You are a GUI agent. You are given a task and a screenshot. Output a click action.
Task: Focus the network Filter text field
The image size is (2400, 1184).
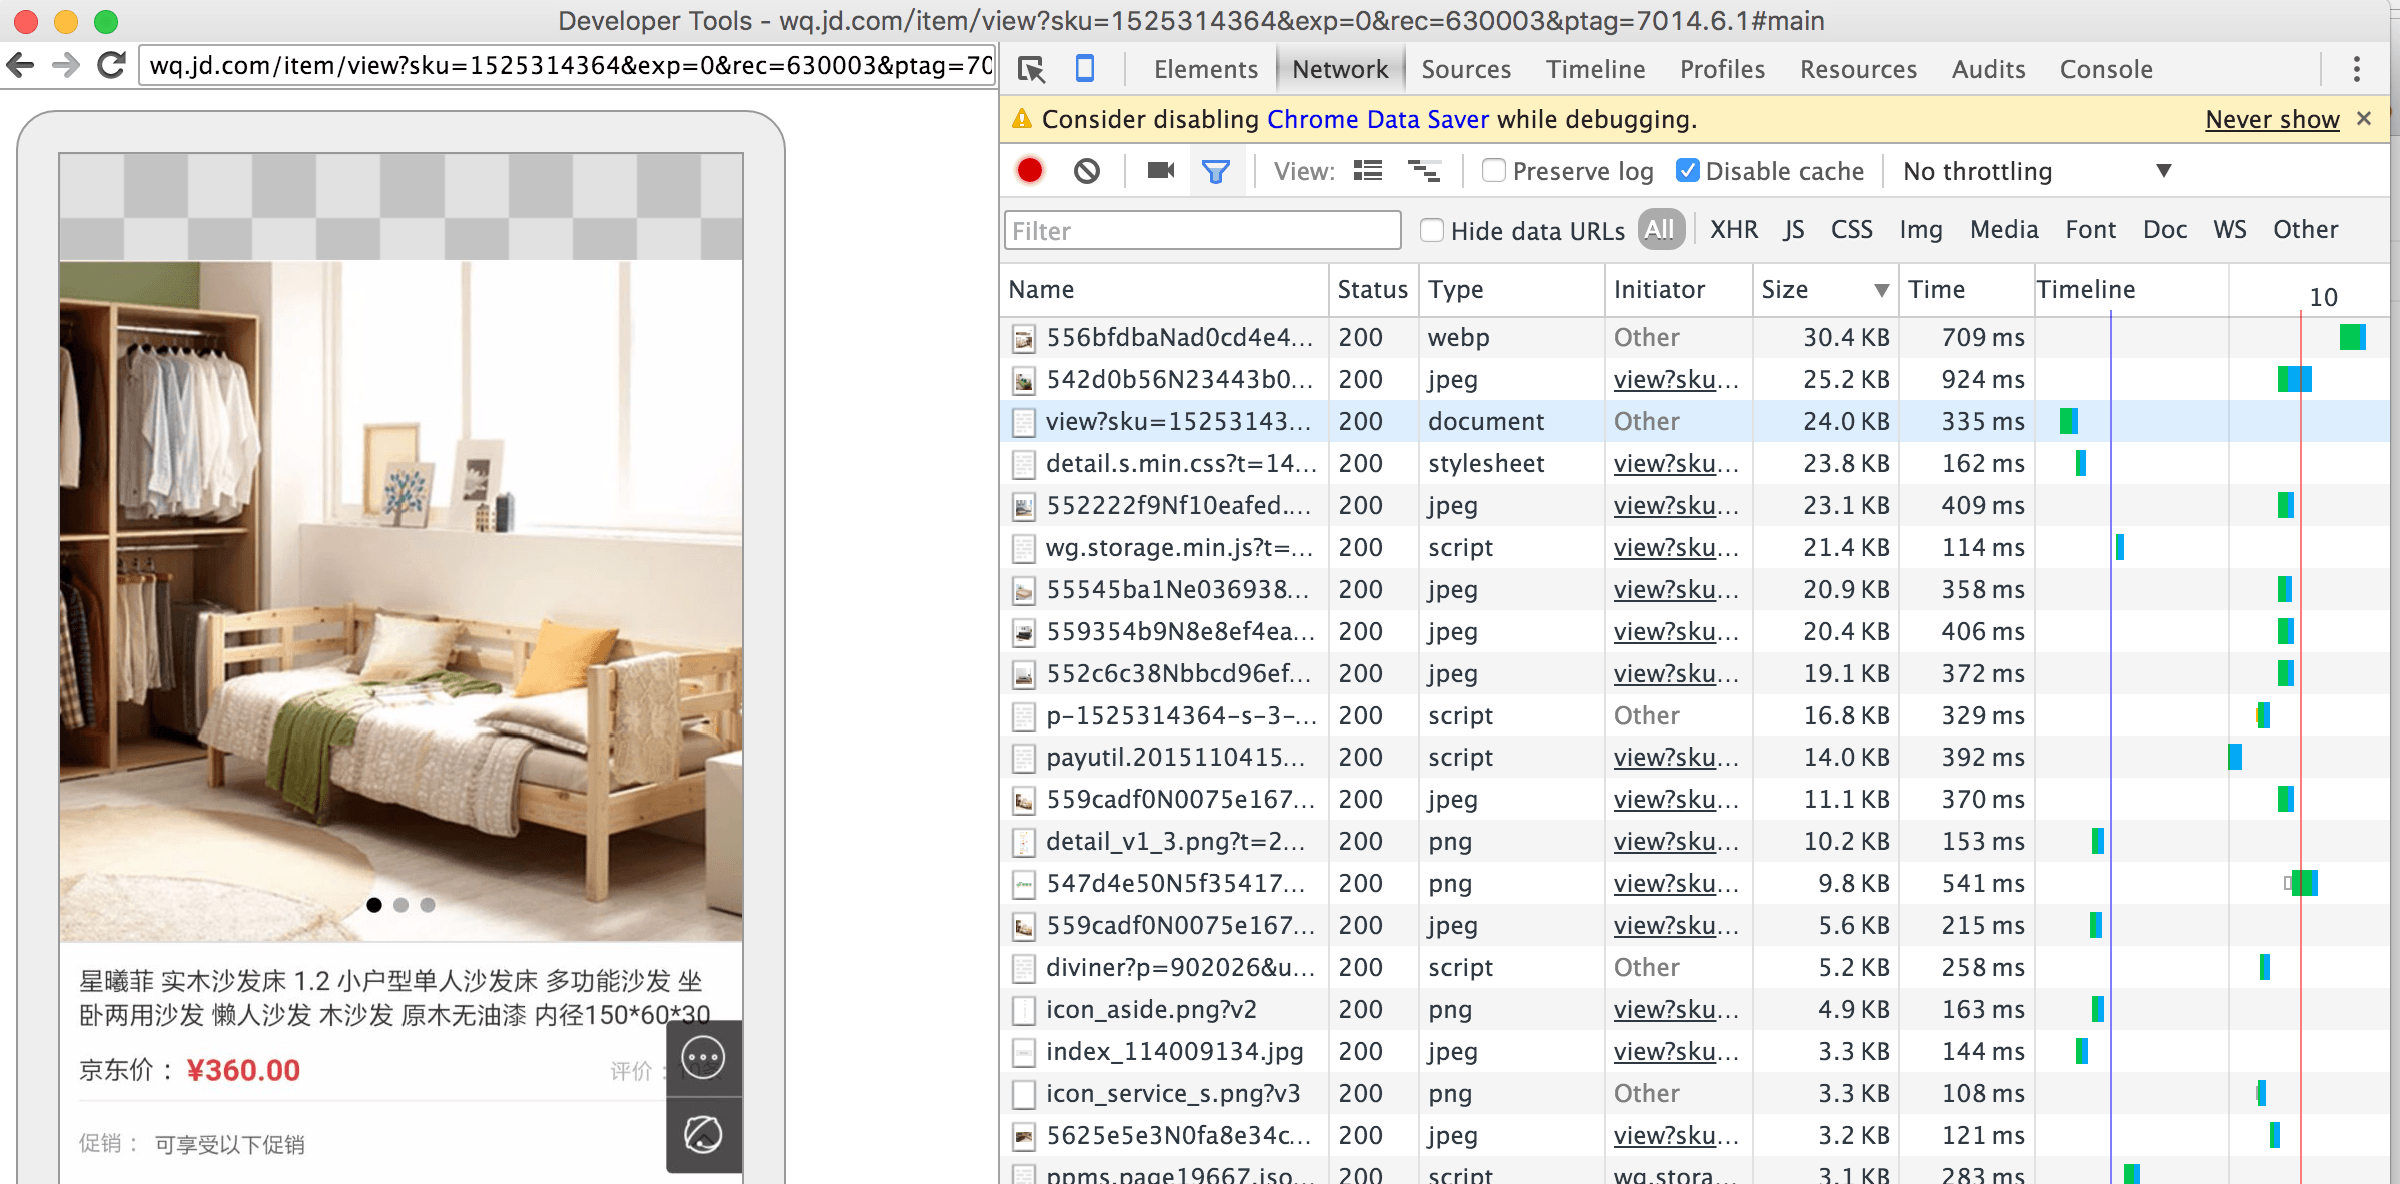(1202, 231)
